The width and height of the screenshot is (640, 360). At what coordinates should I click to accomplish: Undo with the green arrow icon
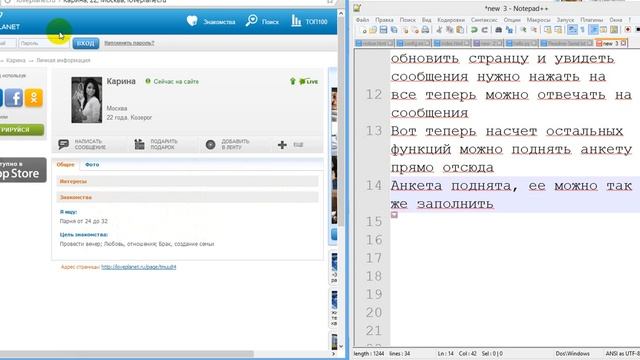[474, 30]
